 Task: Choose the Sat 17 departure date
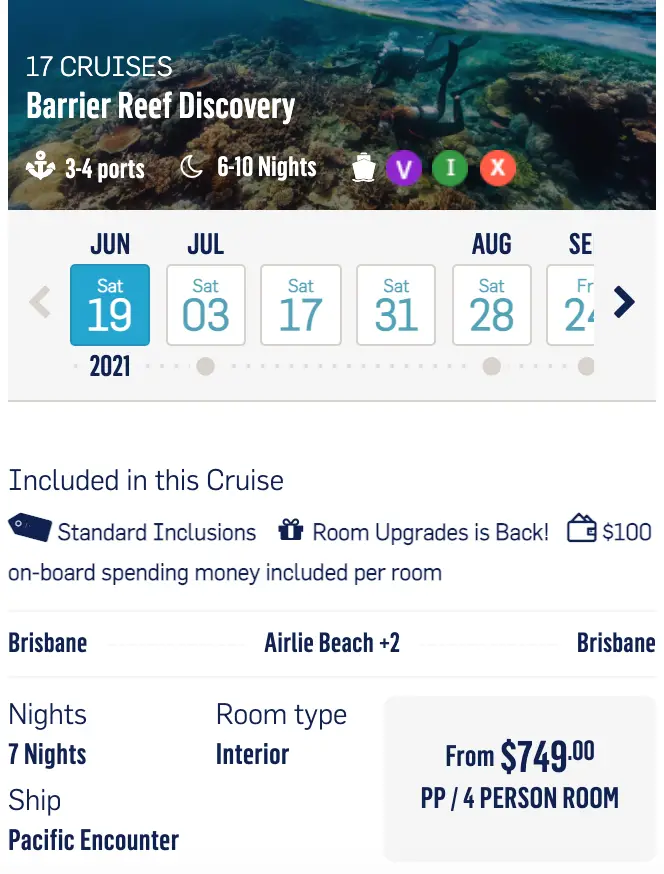[301, 305]
